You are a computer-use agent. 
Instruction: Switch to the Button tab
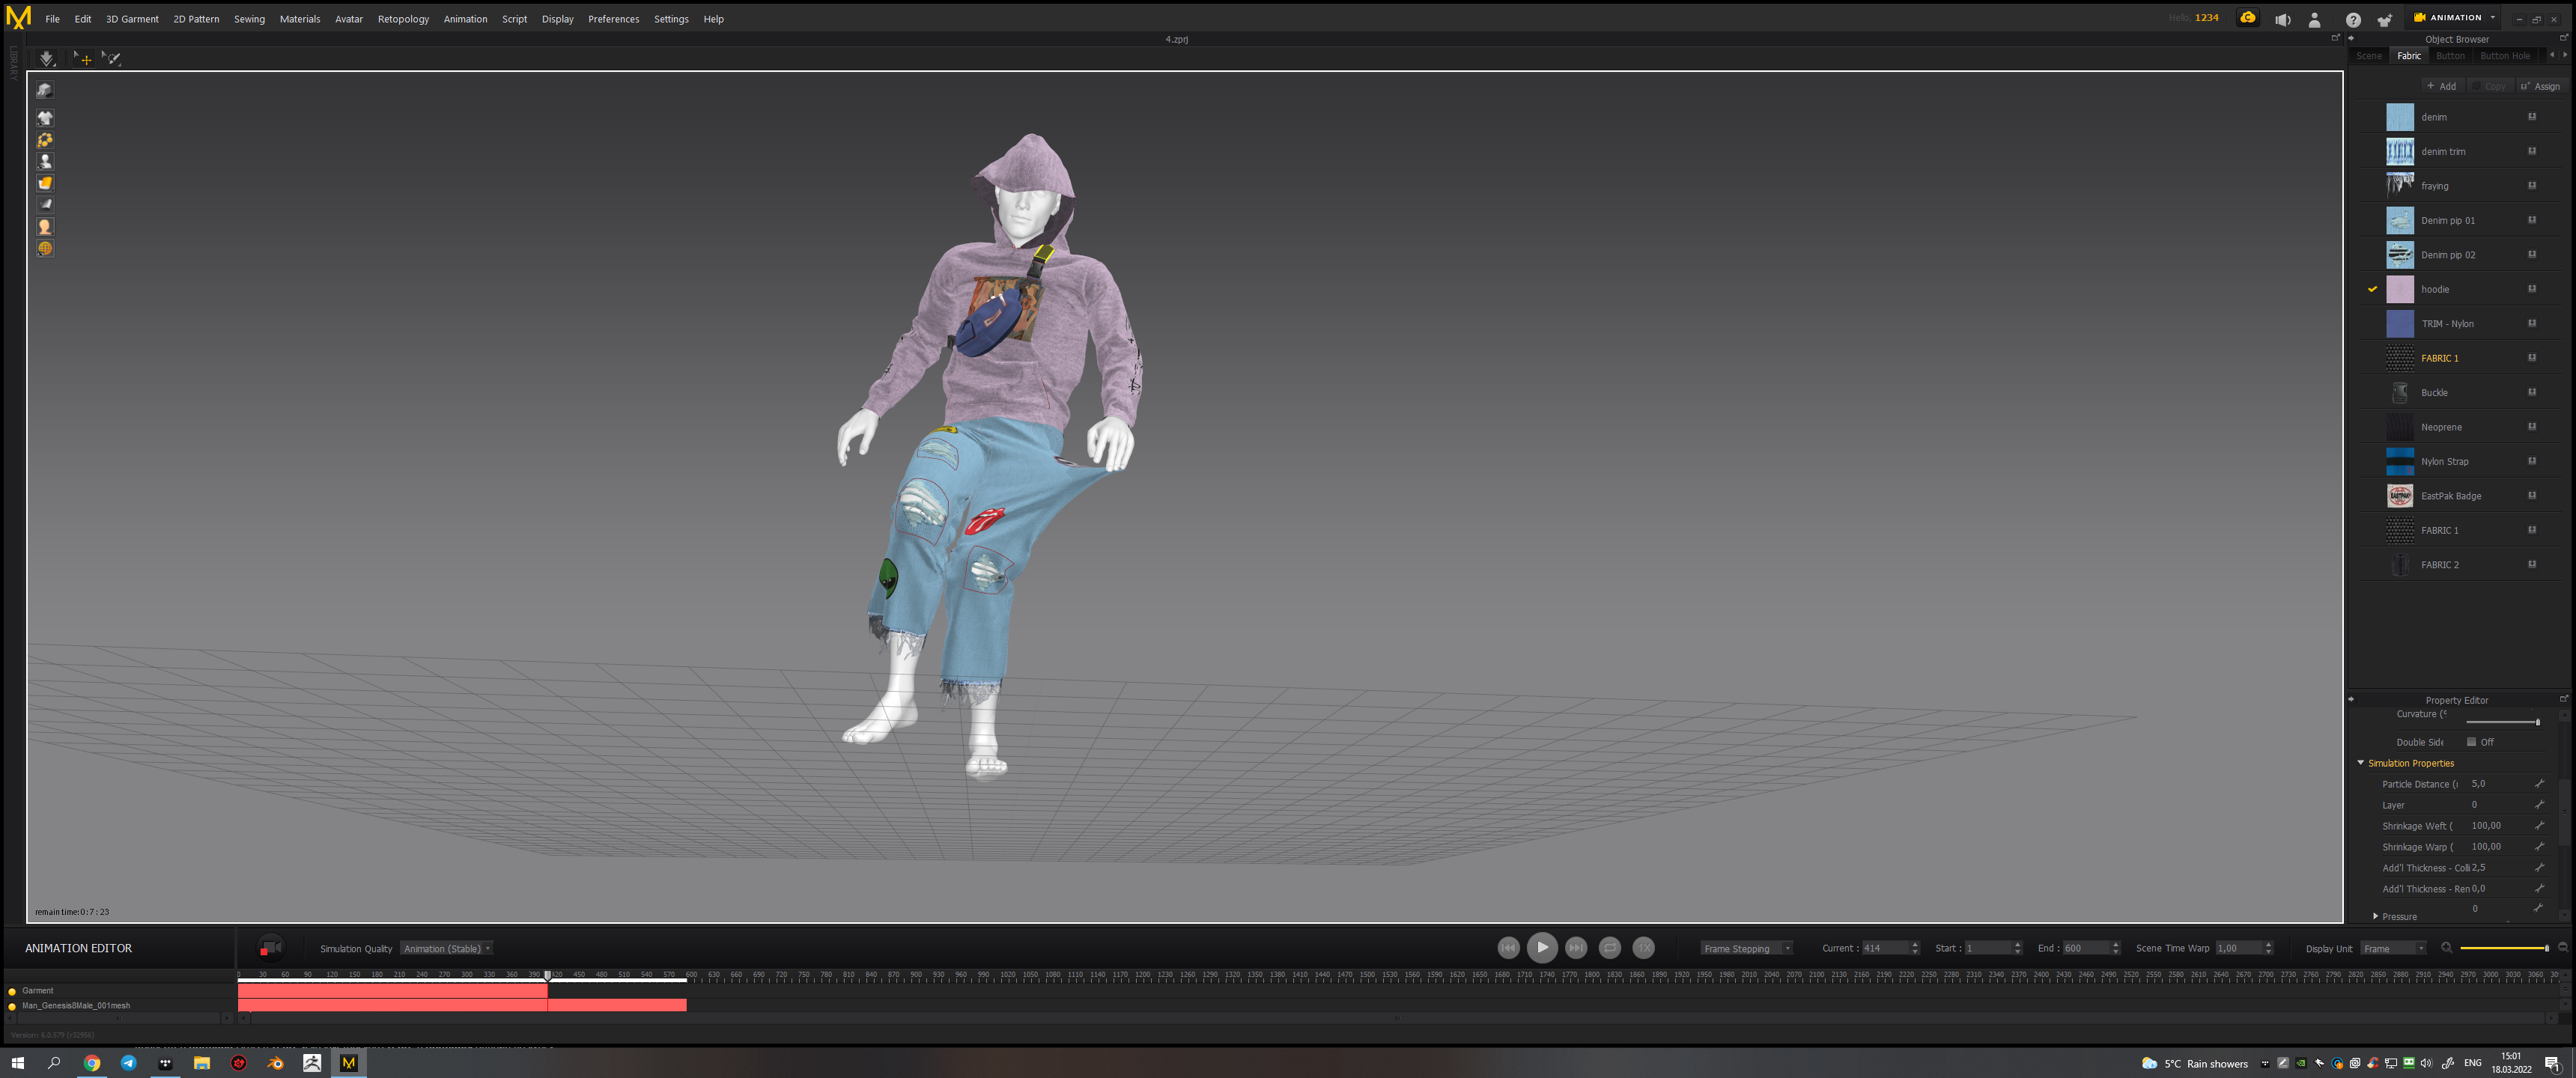(x=2450, y=56)
